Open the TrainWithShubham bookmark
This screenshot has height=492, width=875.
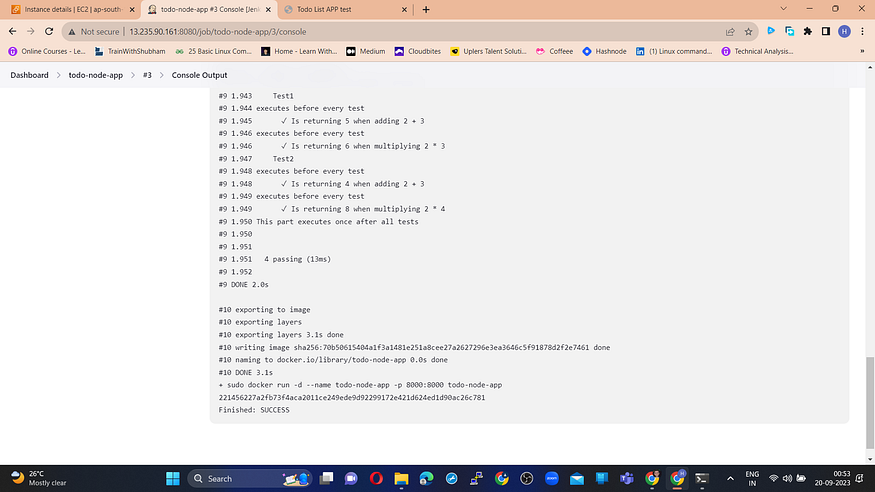tap(130, 51)
